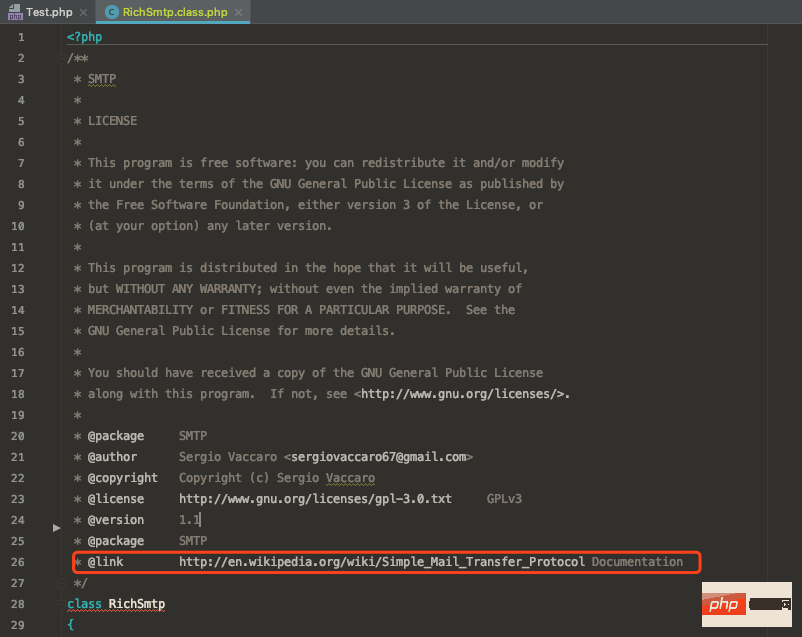Click the fold end marker at line 27
Viewport: 802px width, 637px height.
[x=61, y=583]
